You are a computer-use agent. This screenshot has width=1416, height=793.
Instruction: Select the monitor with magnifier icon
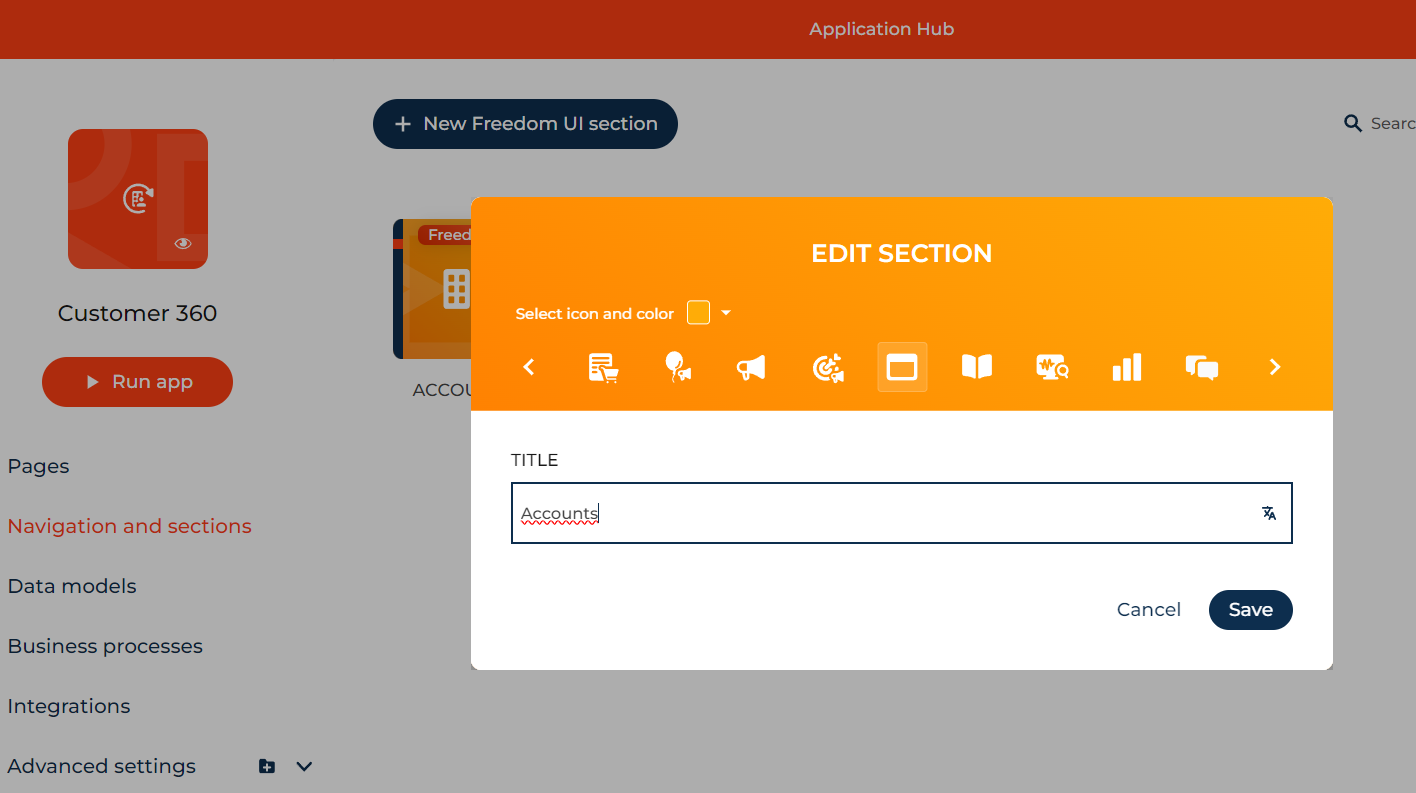[1052, 367]
